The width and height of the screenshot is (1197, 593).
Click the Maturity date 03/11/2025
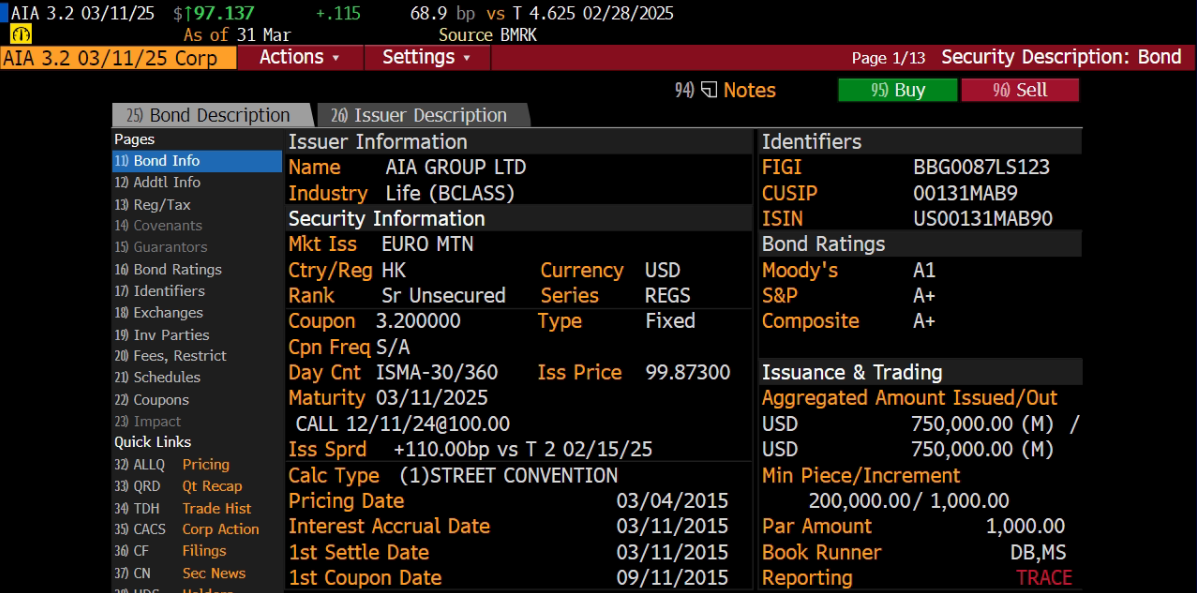click(432, 398)
